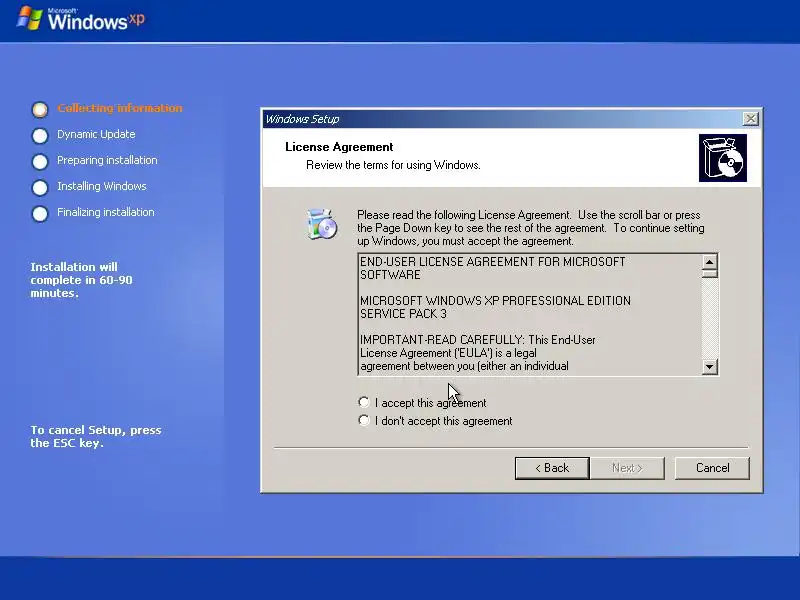Click 'MICROSOFT WINDOWS XP PROFESSIONAL EDITION' line
Image resolution: width=800 pixels, height=600 pixels.
495,301
